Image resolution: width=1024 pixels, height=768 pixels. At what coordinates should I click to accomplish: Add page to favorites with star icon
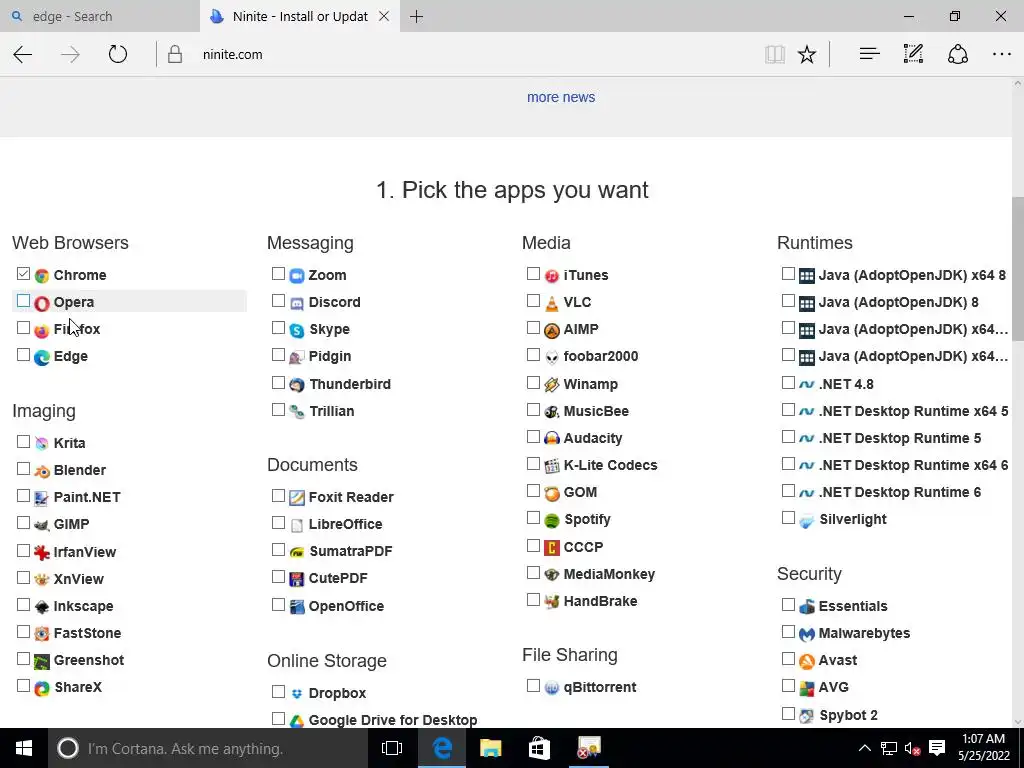[x=807, y=54]
